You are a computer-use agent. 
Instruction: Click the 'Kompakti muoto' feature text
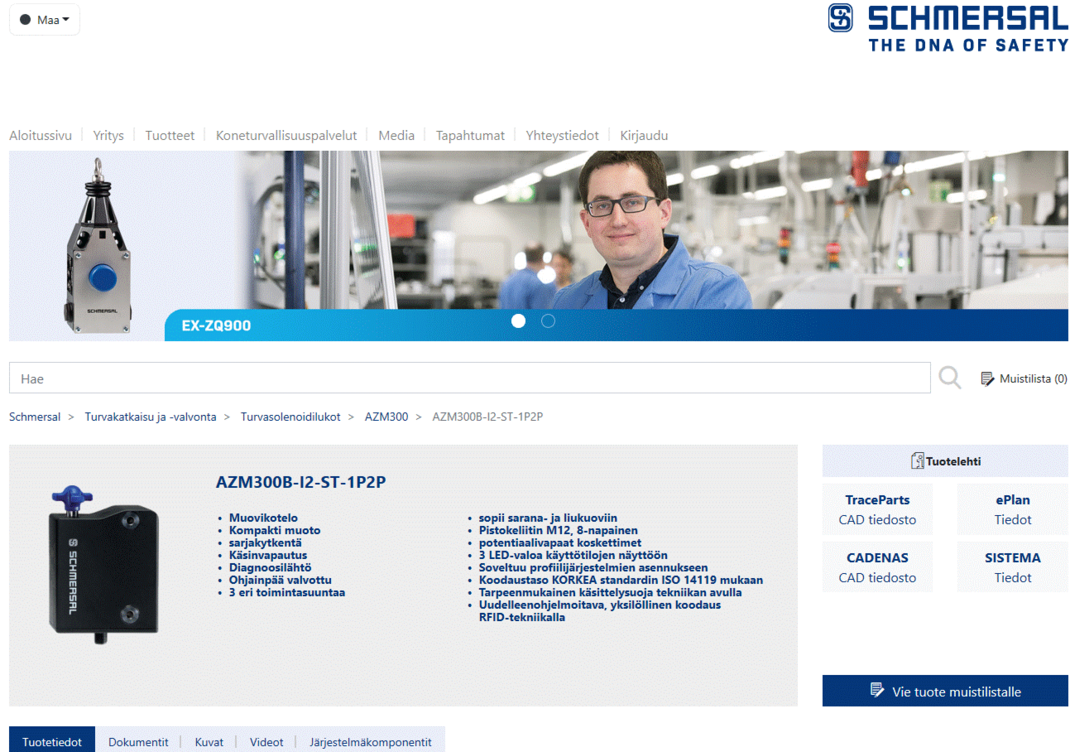pos(274,530)
